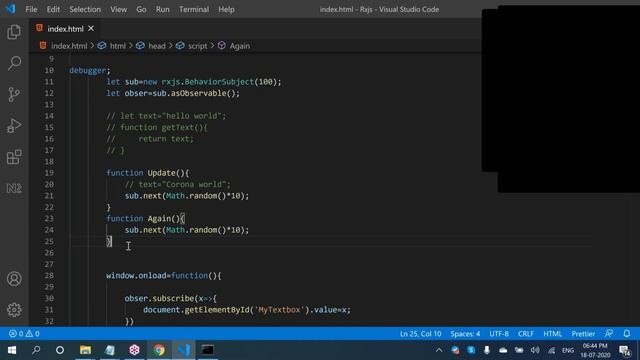Open the Windows Action Center
The height and width of the screenshot is (360, 640).
[625, 350]
